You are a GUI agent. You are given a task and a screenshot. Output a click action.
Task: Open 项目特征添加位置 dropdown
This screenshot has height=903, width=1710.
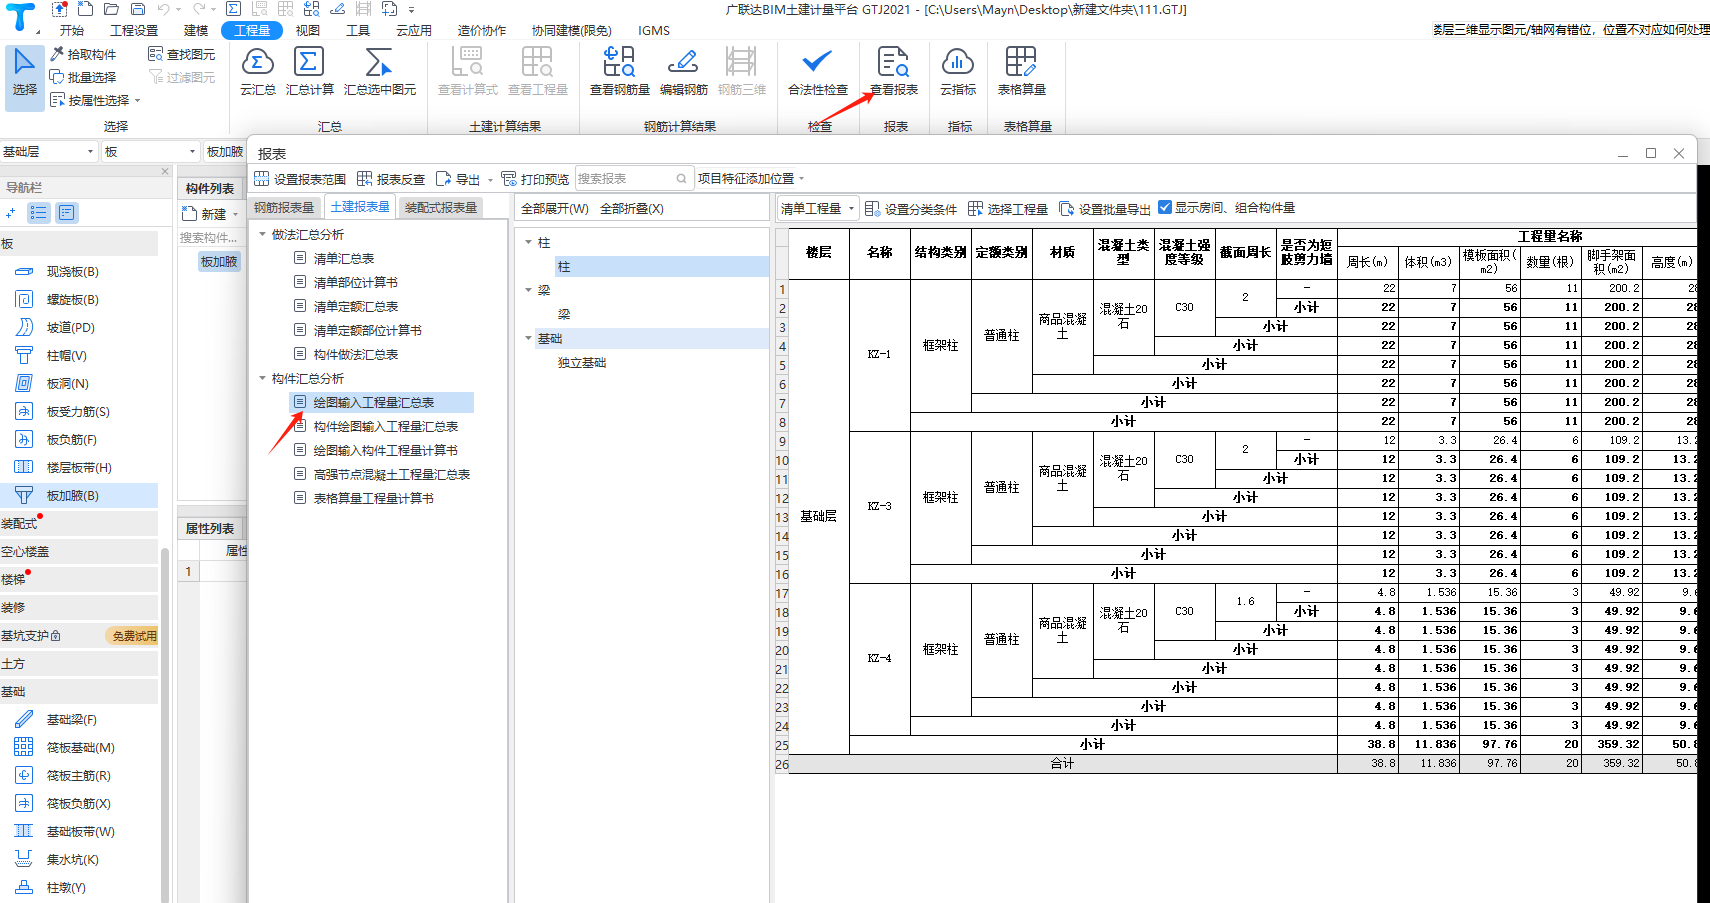[752, 178]
